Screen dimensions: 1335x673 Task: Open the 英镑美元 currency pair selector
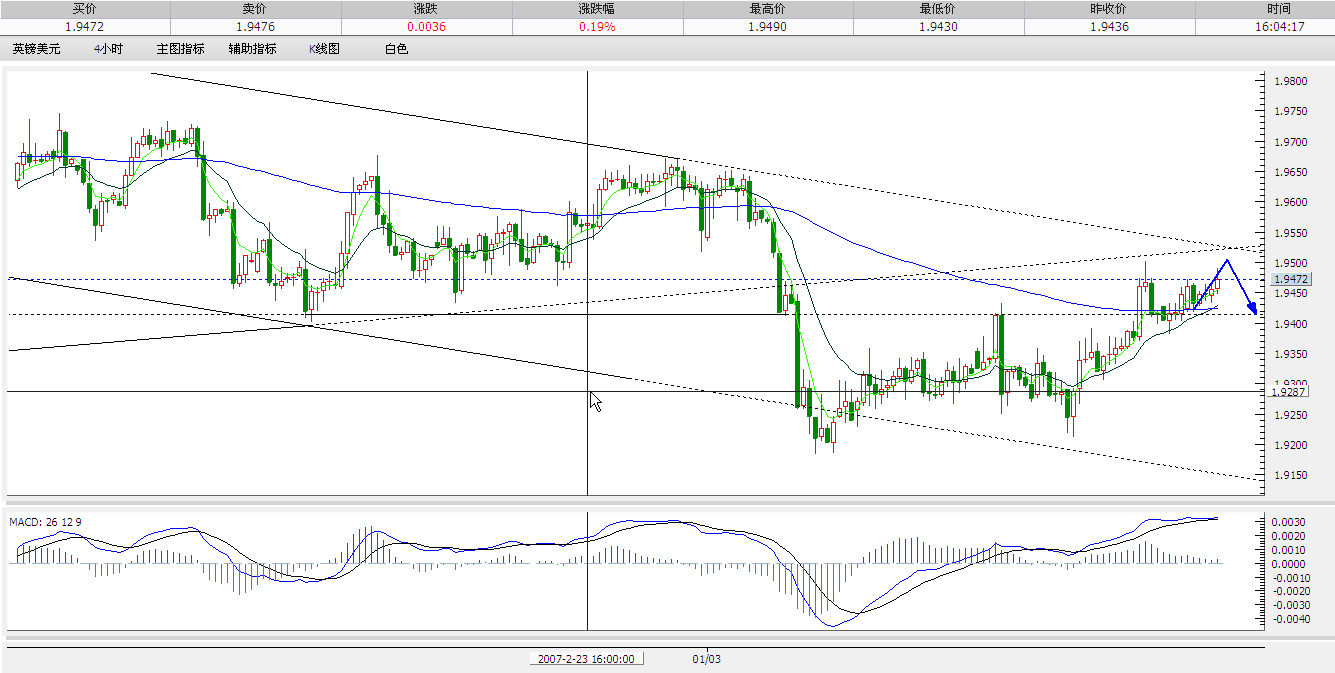[x=35, y=47]
